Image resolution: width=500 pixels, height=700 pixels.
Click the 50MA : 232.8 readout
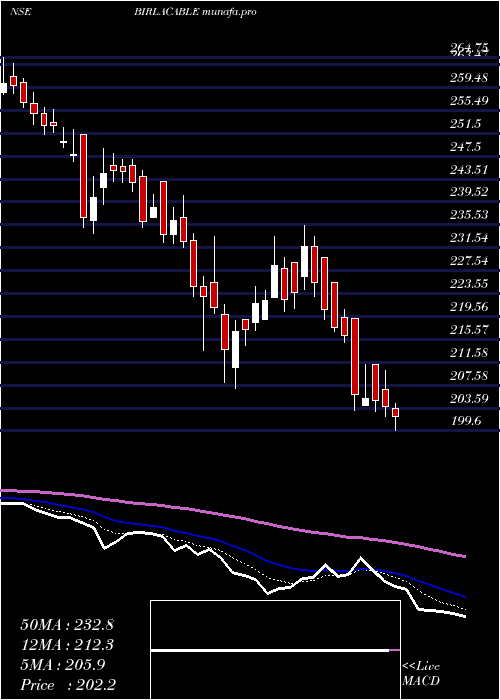(67, 625)
